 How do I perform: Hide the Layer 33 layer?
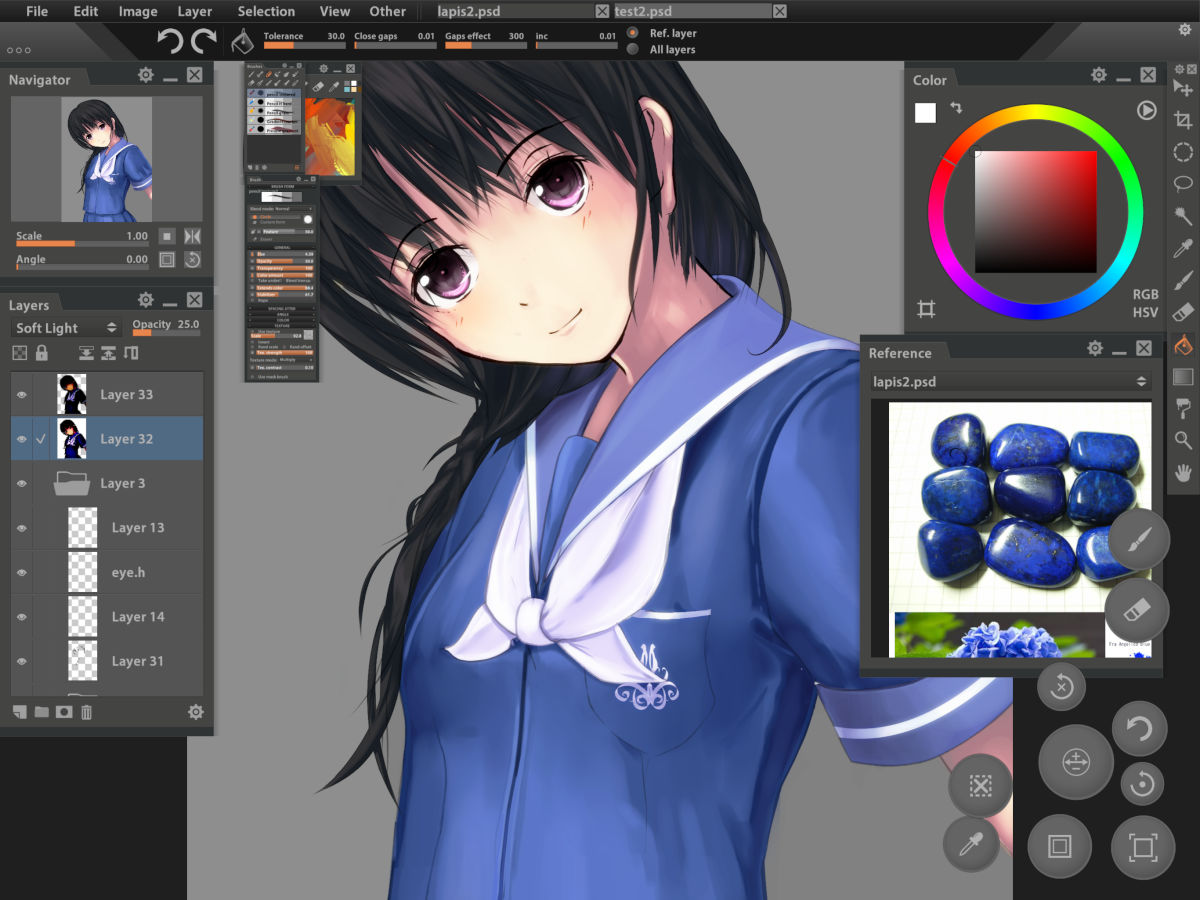(21, 393)
